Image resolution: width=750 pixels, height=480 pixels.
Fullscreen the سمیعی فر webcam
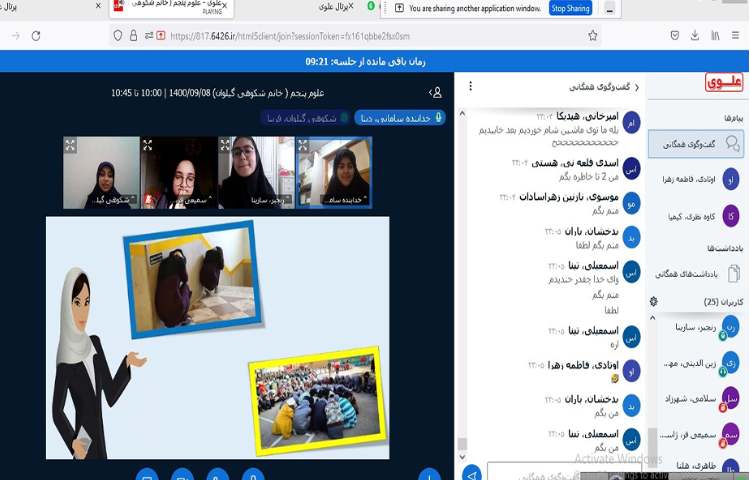[147, 145]
